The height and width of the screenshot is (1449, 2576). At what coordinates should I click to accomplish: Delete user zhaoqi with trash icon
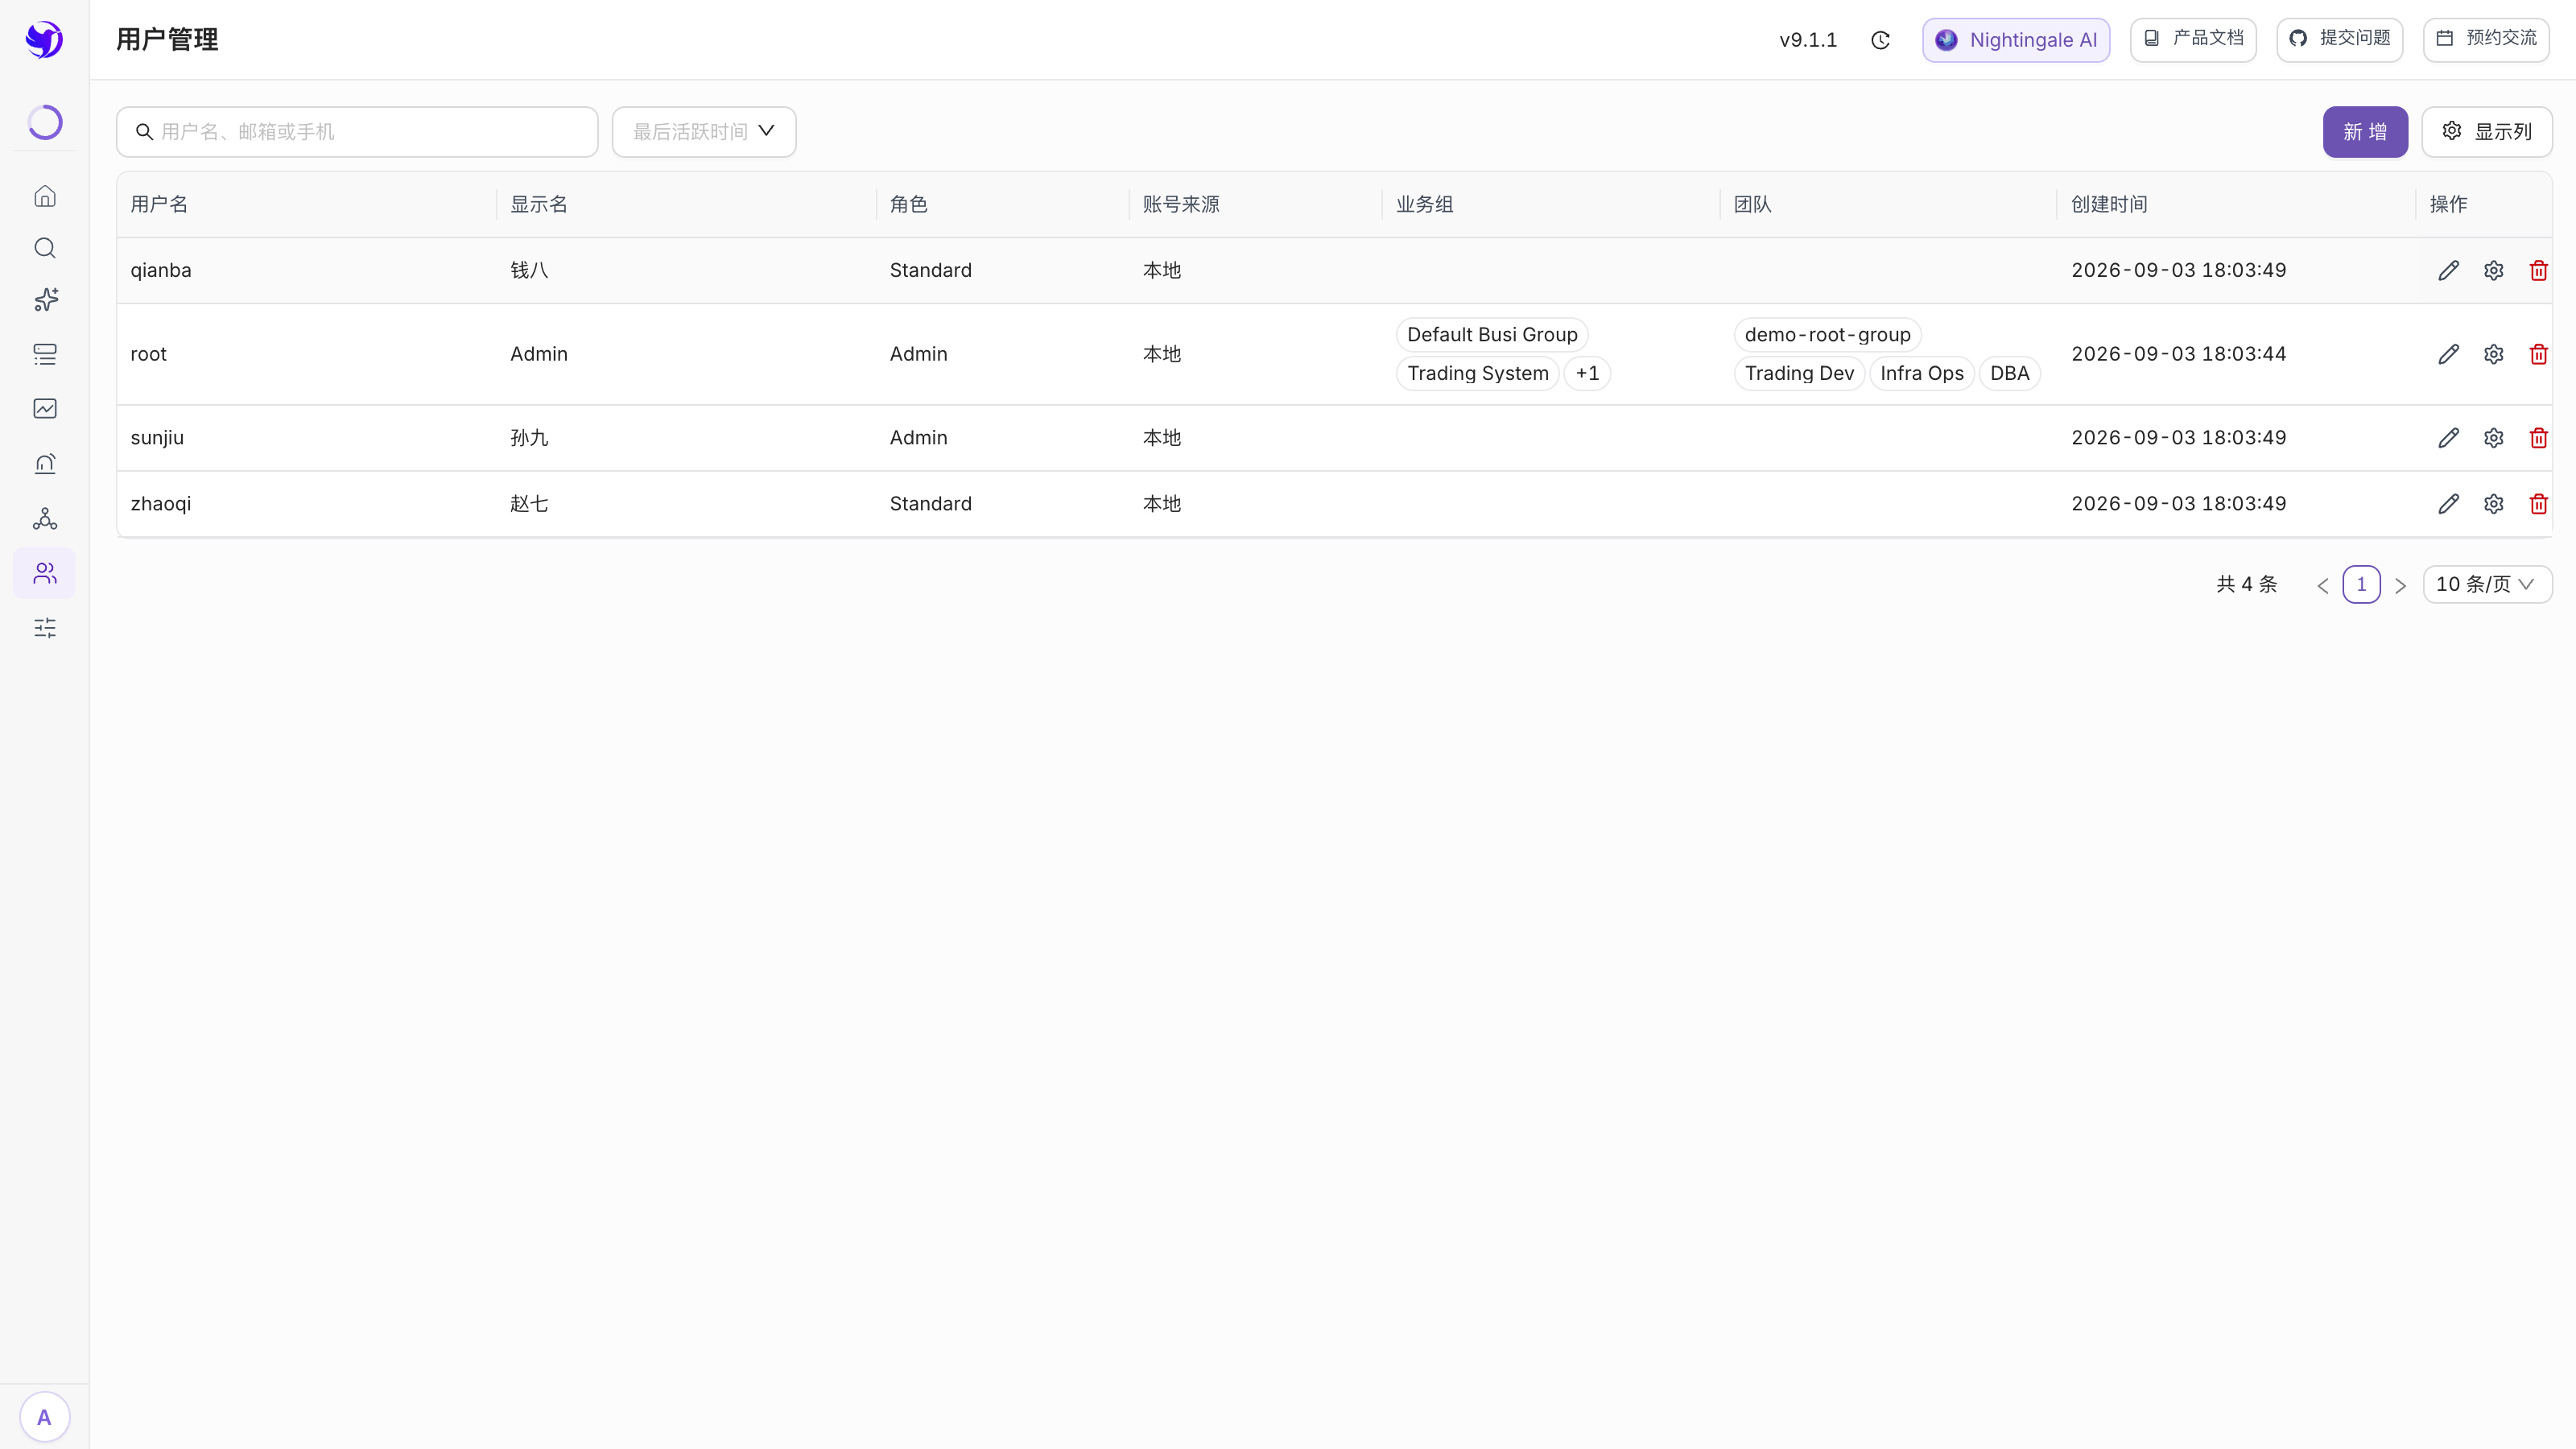point(2538,504)
